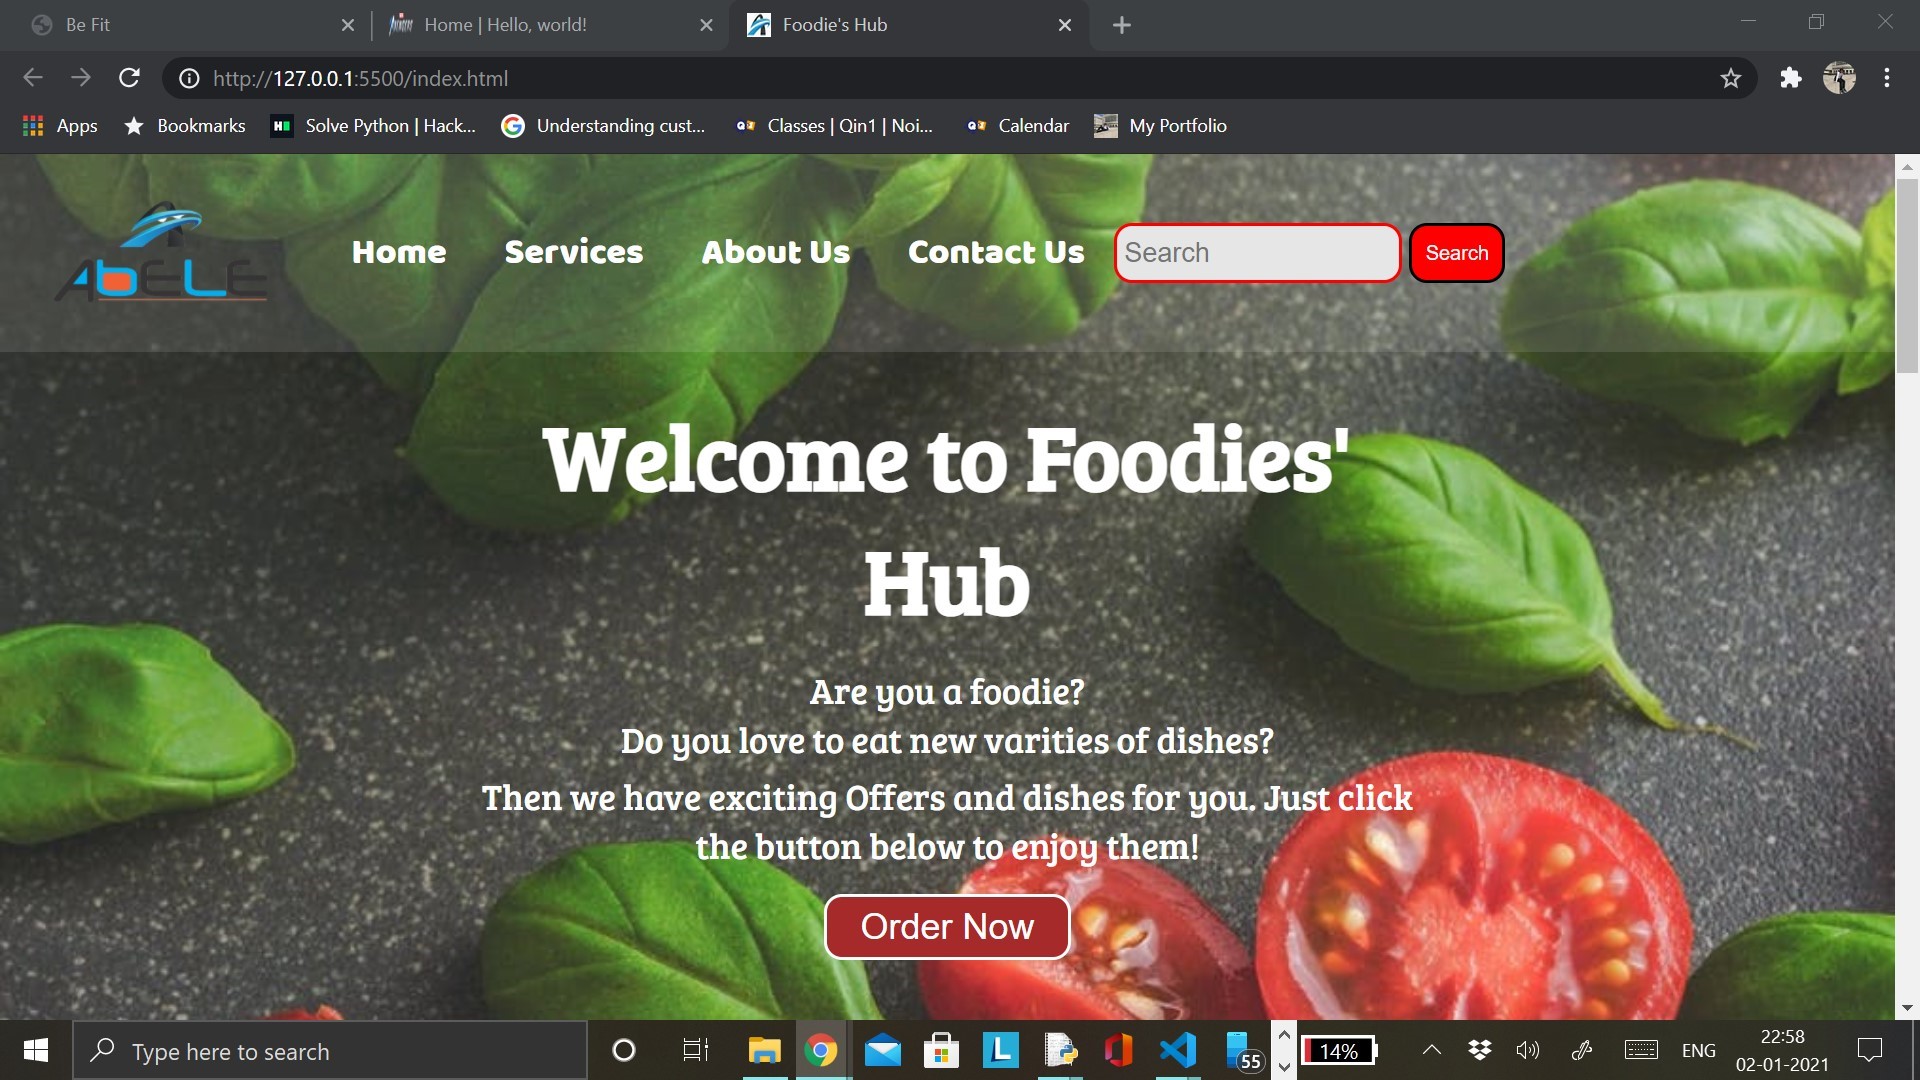Click the Chrome icon on the taskbar
The width and height of the screenshot is (1920, 1080).
pos(821,1050)
